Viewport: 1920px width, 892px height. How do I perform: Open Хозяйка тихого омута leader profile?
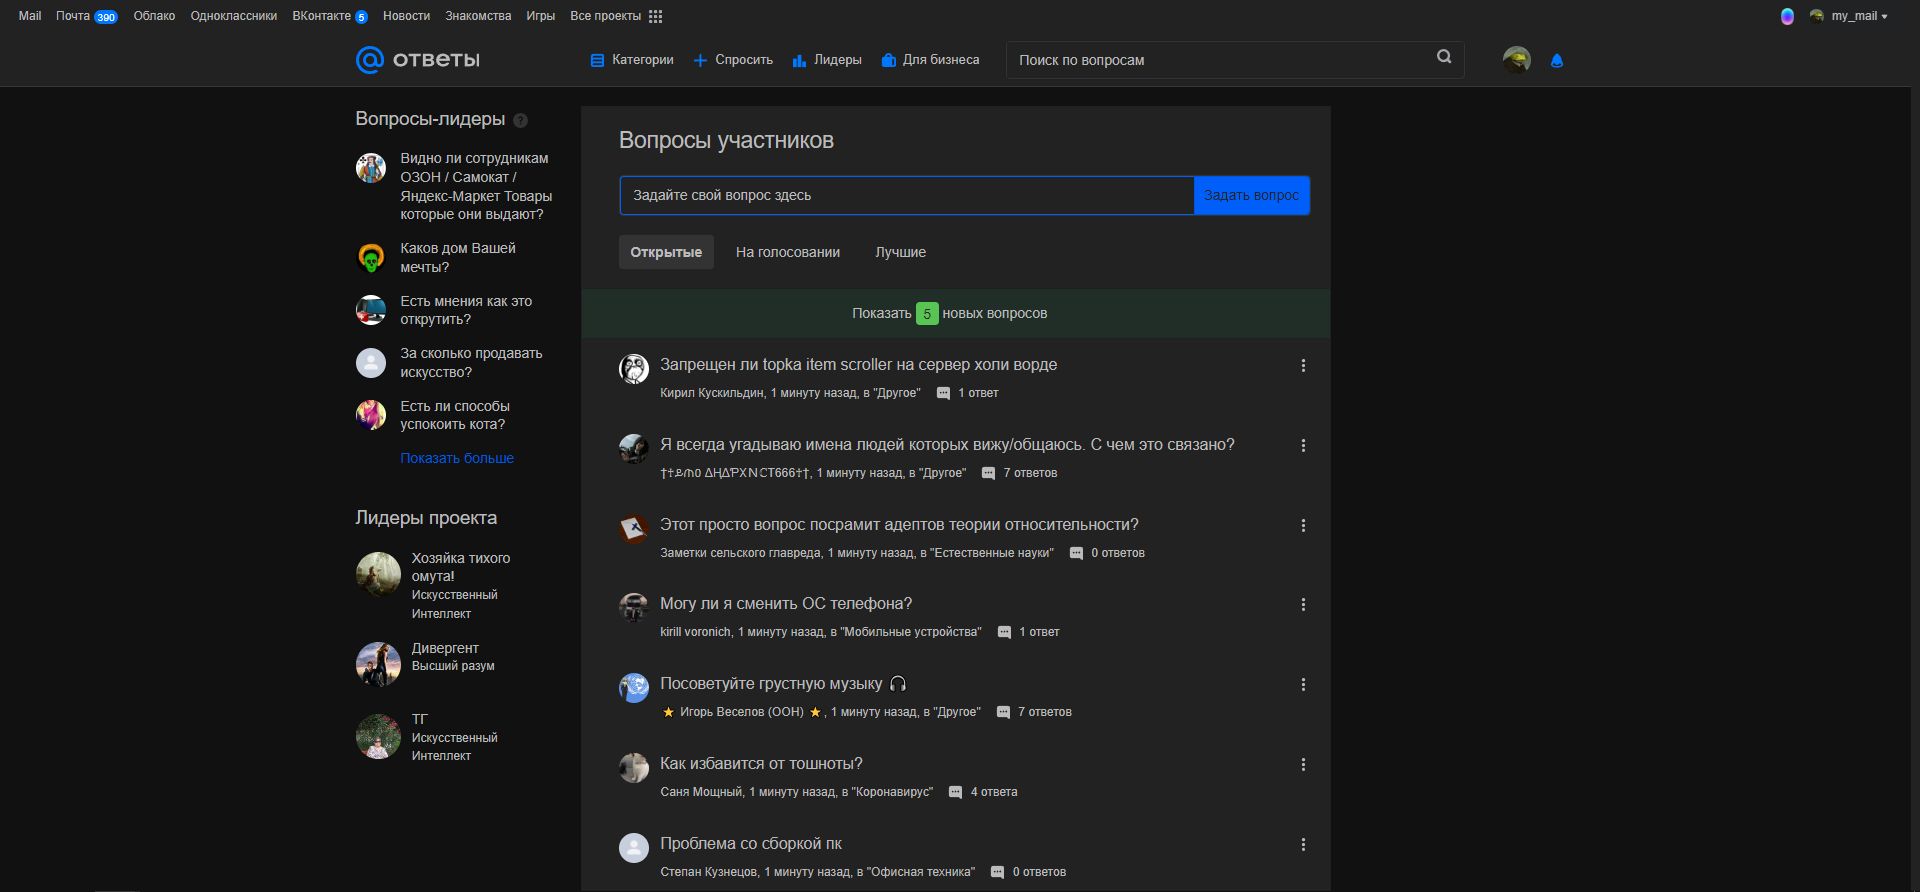[x=460, y=567]
